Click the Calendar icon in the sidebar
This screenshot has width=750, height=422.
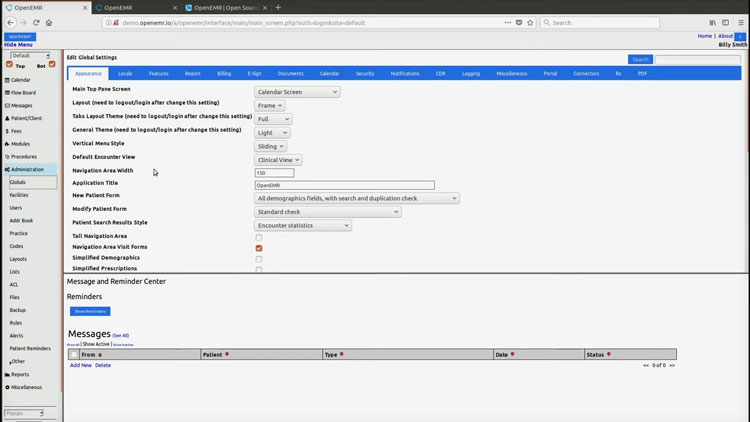pos(6,79)
